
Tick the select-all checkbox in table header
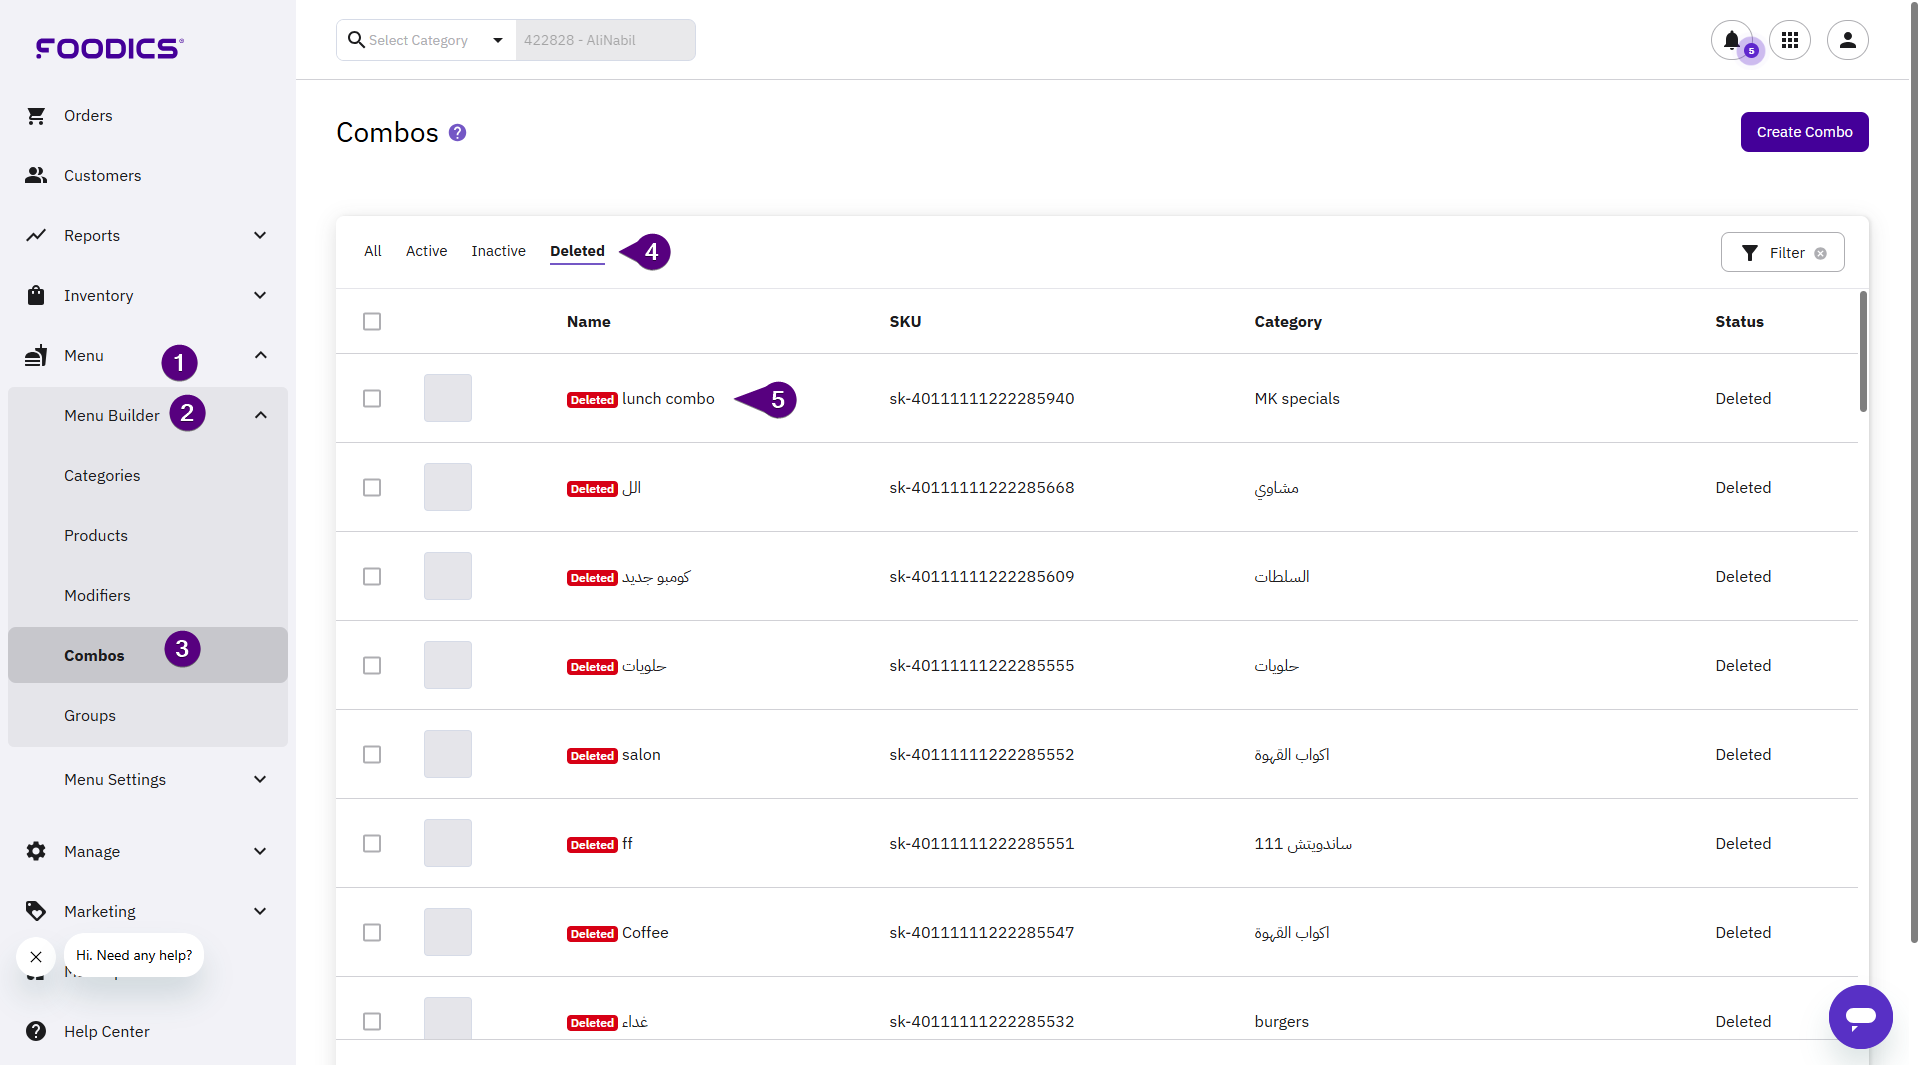[372, 322]
